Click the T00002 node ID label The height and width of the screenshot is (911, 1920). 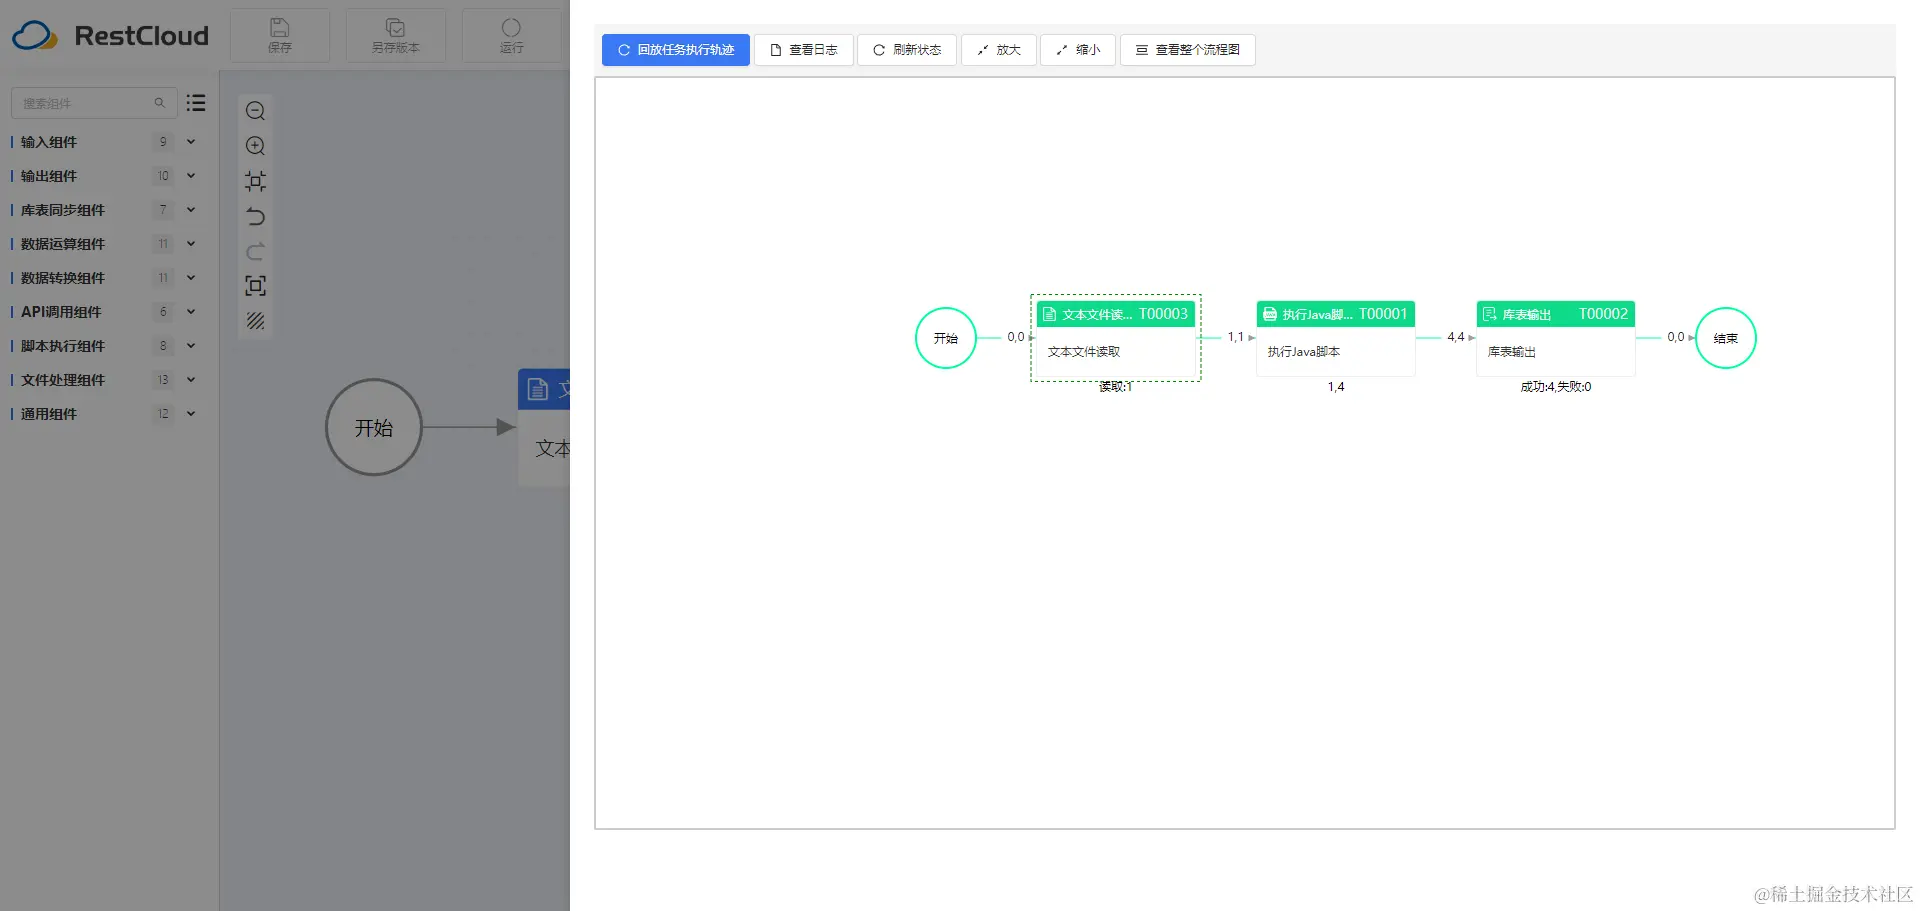[1603, 314]
